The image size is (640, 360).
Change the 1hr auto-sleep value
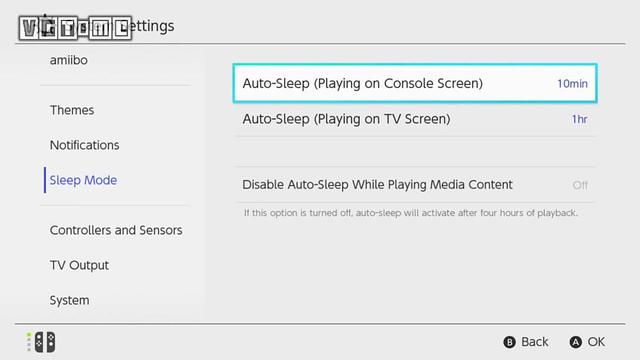580,119
